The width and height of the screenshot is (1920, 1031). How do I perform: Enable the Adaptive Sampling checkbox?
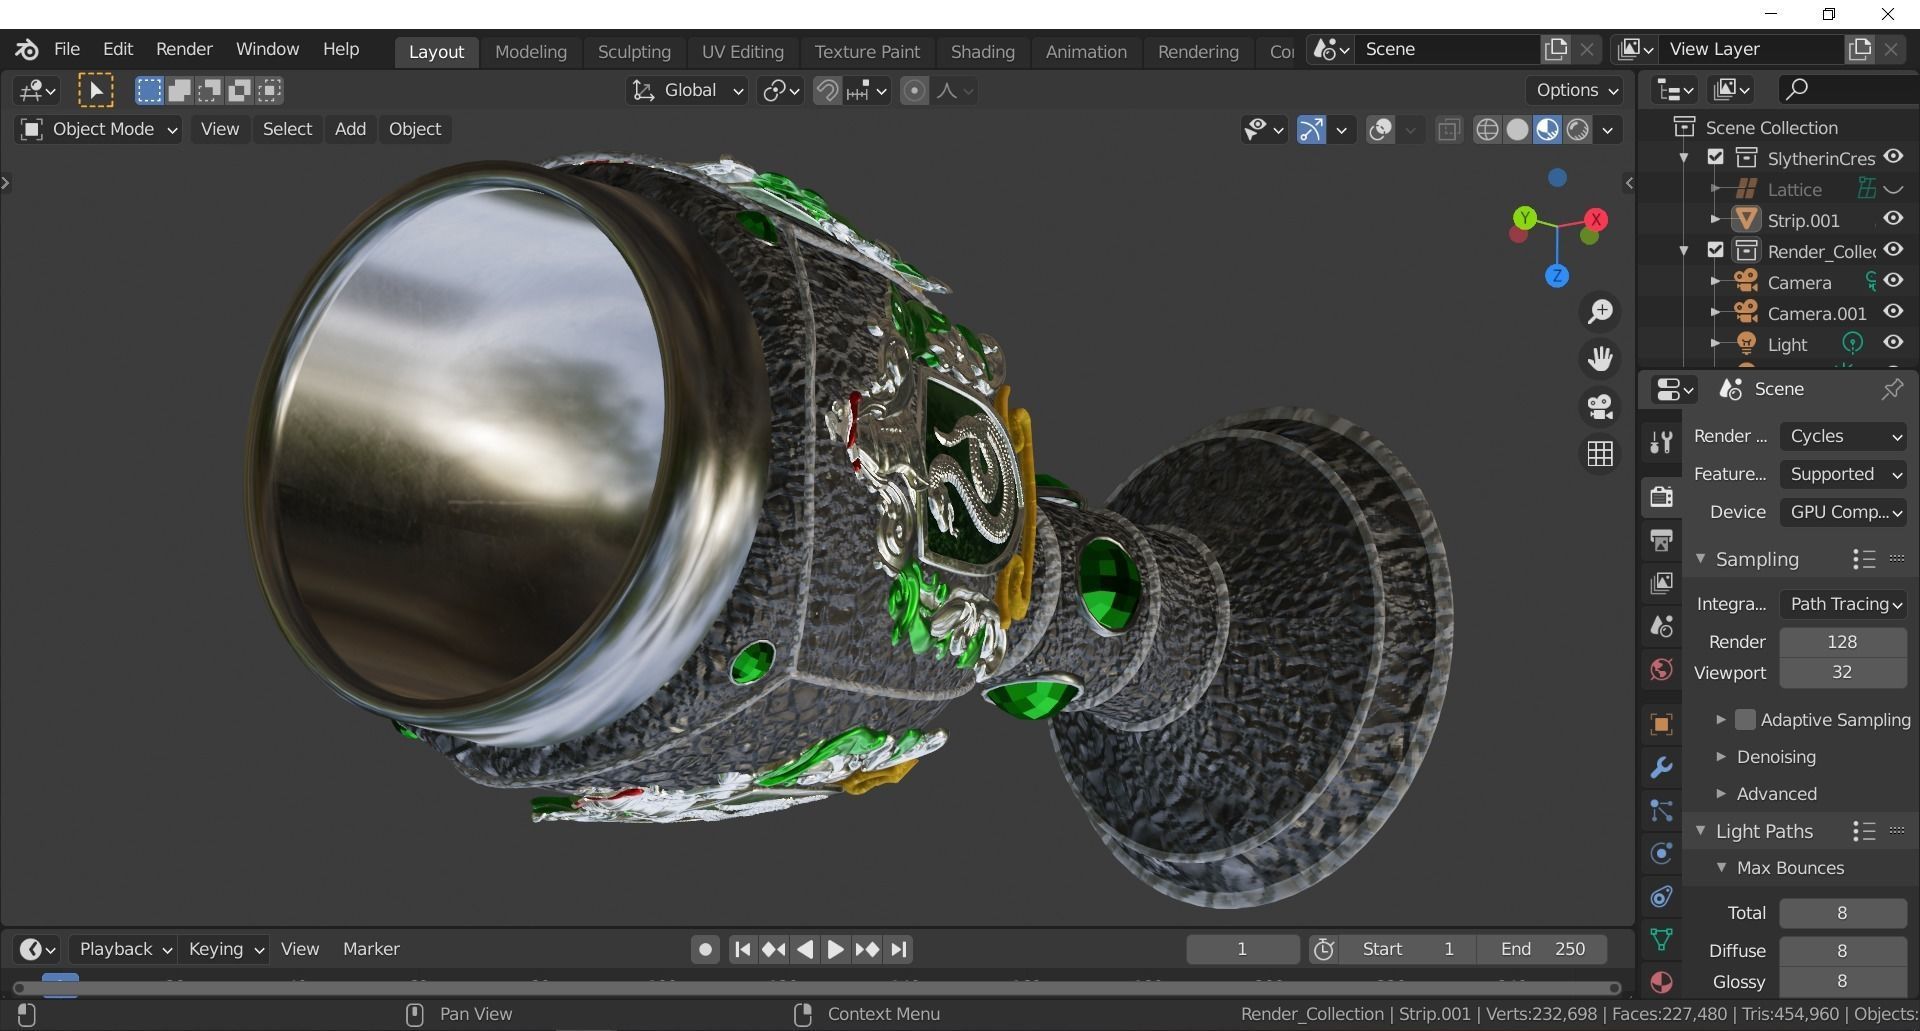1745,720
